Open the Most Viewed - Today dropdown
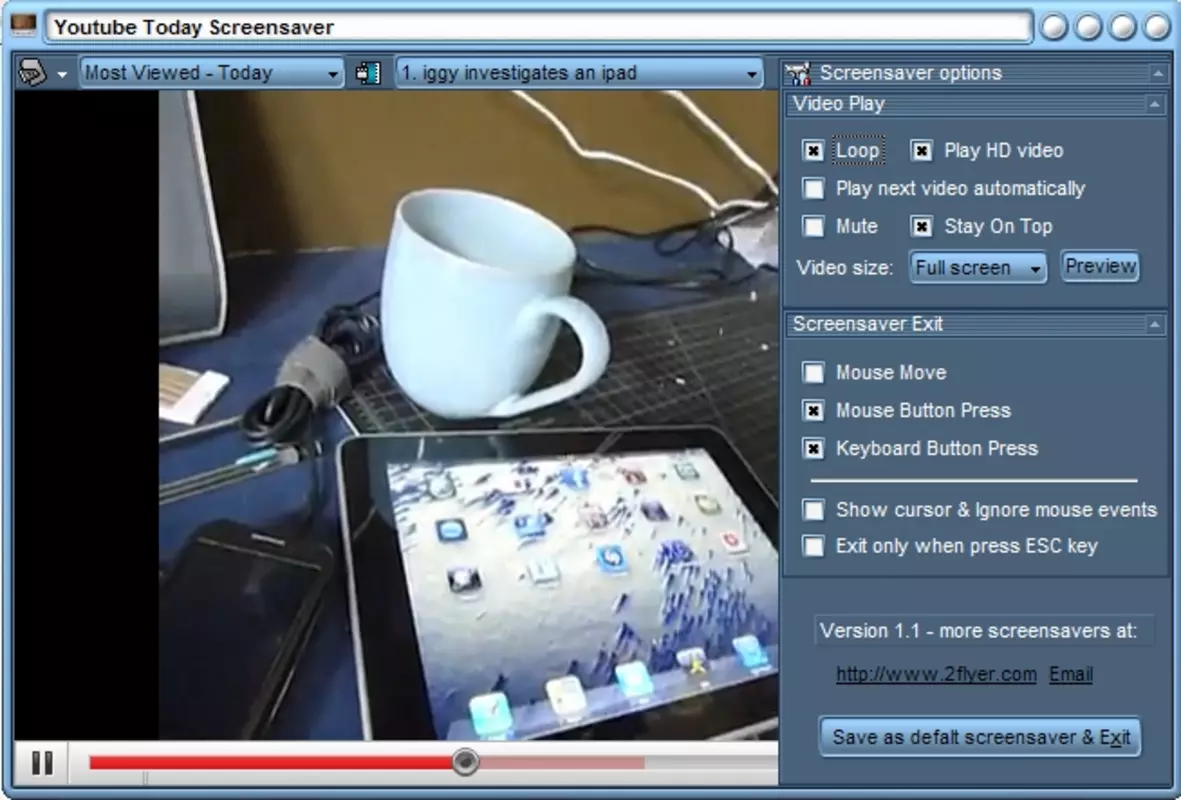 [212, 73]
